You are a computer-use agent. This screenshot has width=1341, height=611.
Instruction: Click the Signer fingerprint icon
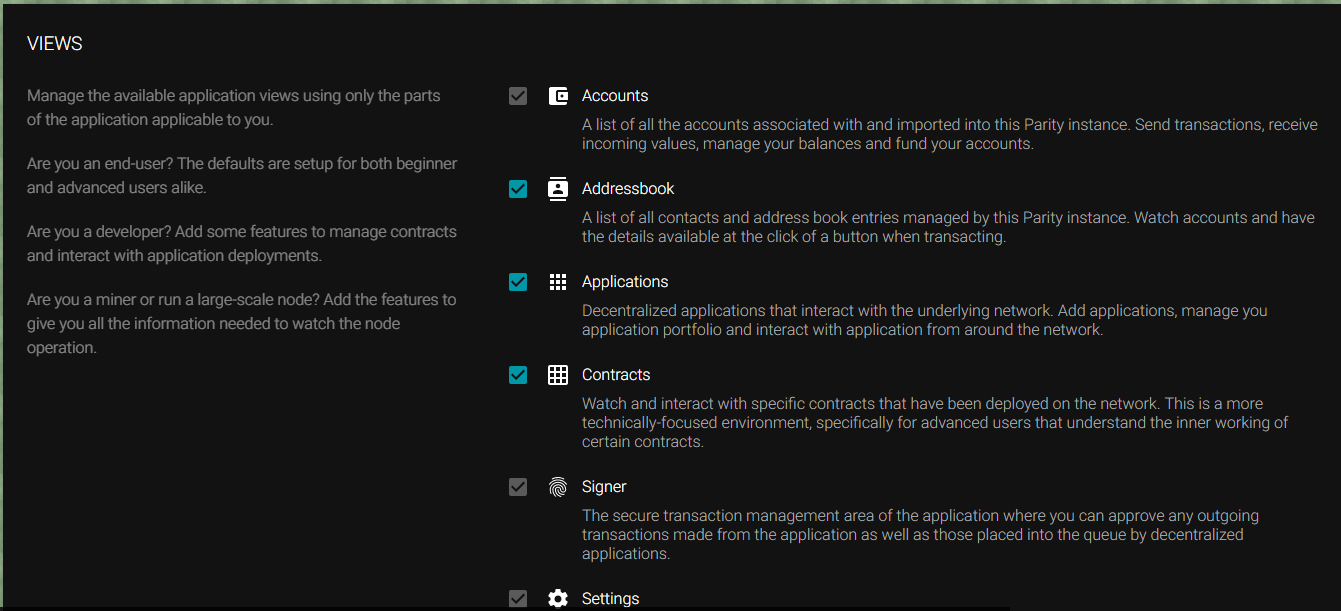[x=558, y=487]
